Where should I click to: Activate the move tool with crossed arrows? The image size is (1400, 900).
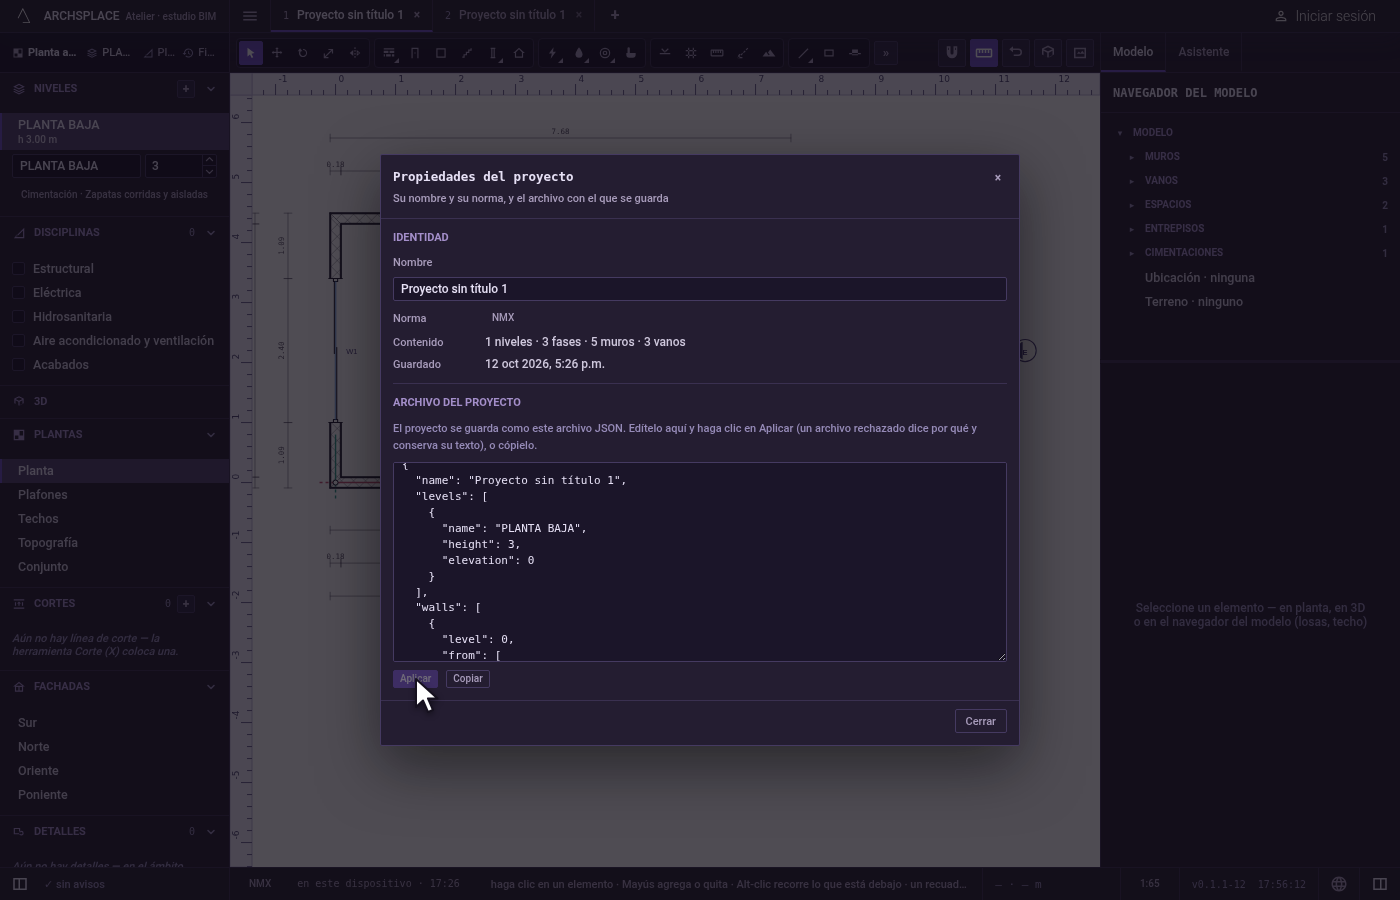(277, 53)
